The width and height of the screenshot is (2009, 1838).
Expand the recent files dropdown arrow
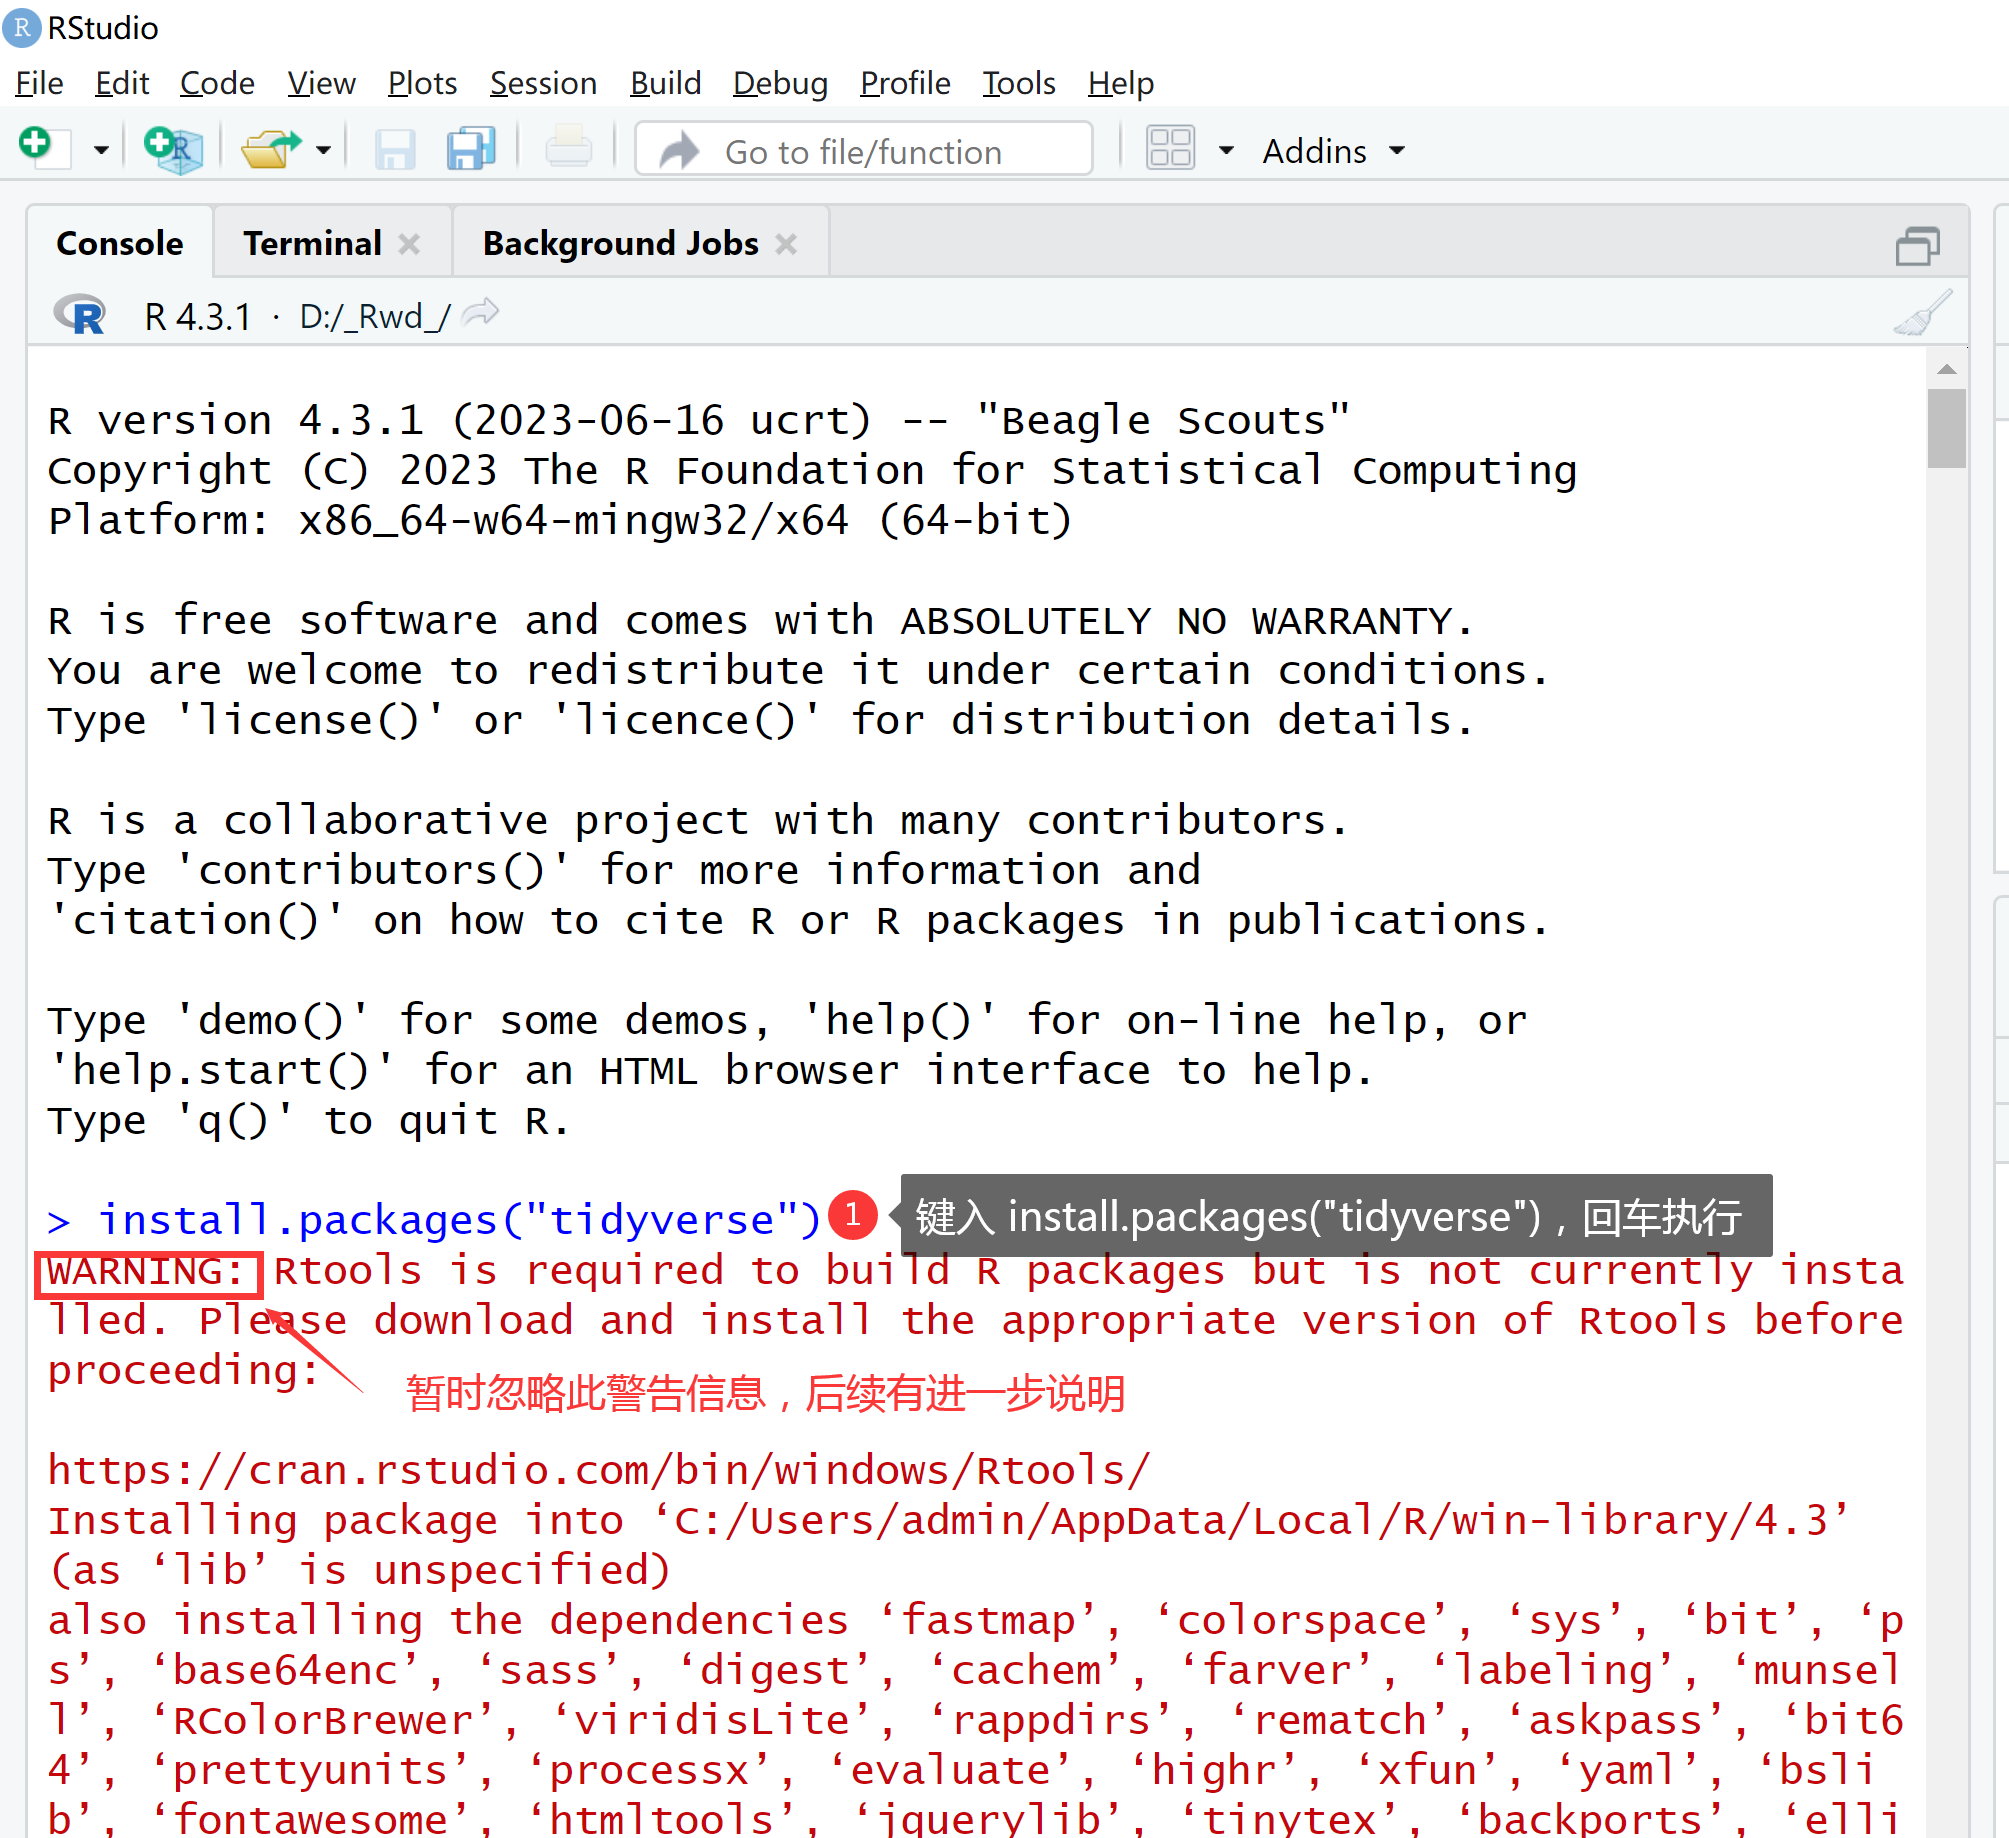(323, 151)
